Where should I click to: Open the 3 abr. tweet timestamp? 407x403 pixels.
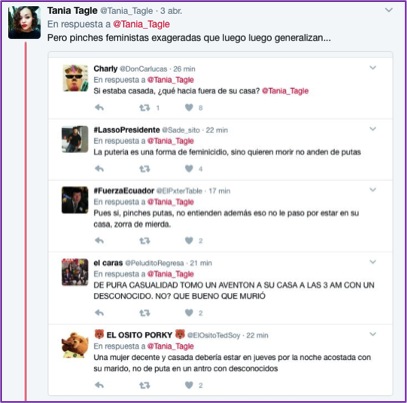171,11
